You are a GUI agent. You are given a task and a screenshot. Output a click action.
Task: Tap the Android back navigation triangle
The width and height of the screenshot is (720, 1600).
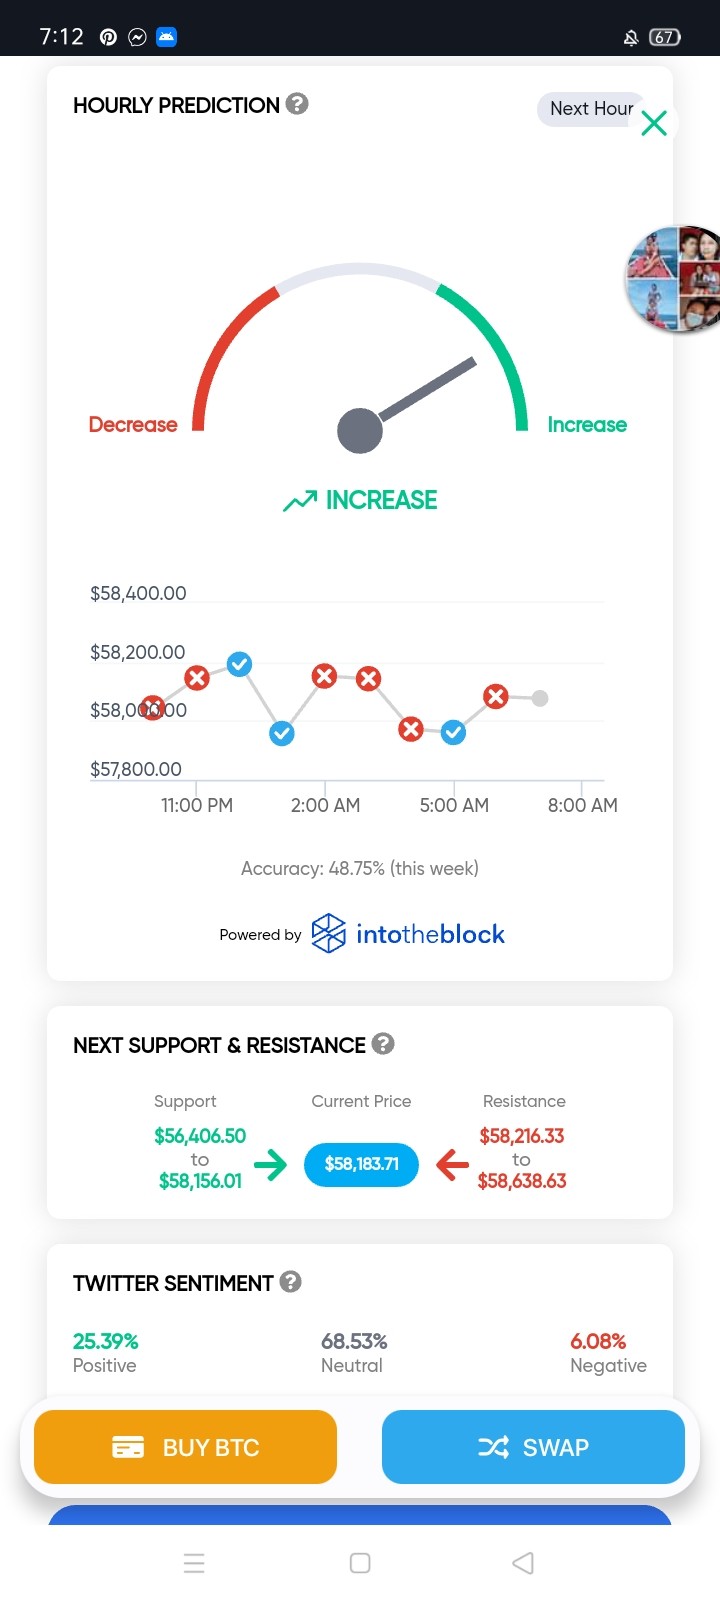[x=523, y=1563]
